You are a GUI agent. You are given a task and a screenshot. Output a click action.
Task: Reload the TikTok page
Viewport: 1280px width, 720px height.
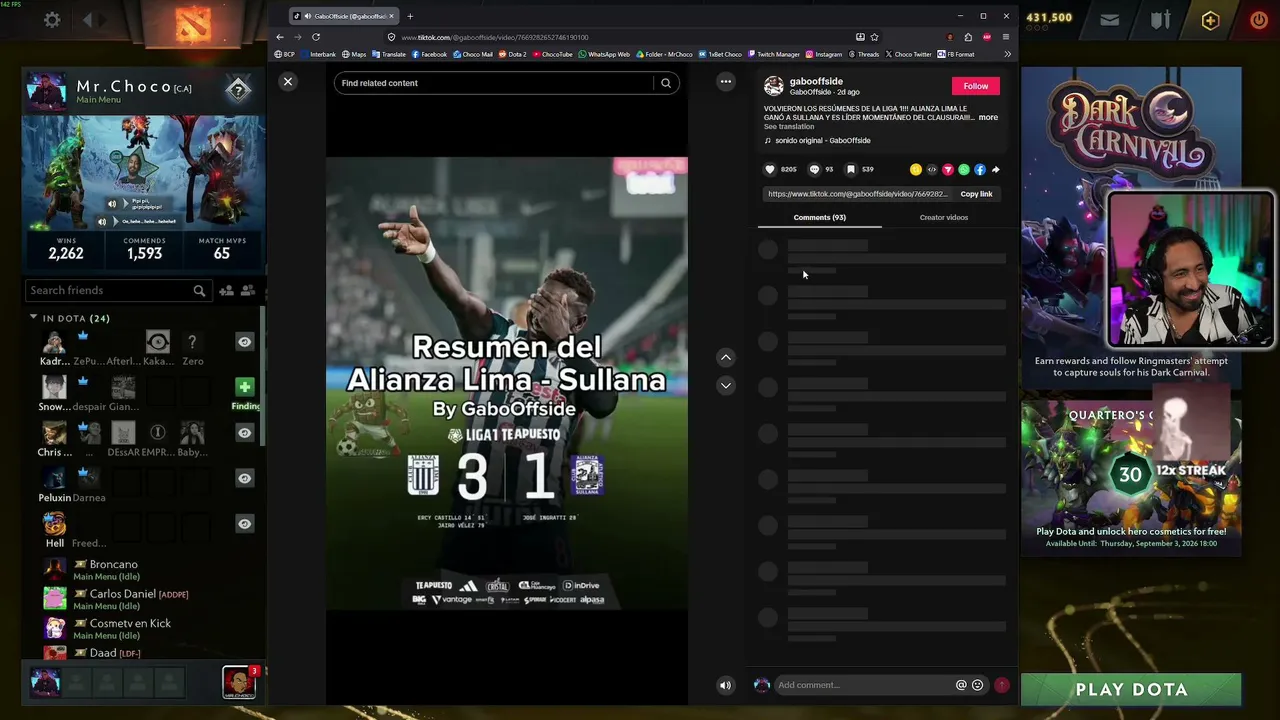pyautogui.click(x=316, y=37)
